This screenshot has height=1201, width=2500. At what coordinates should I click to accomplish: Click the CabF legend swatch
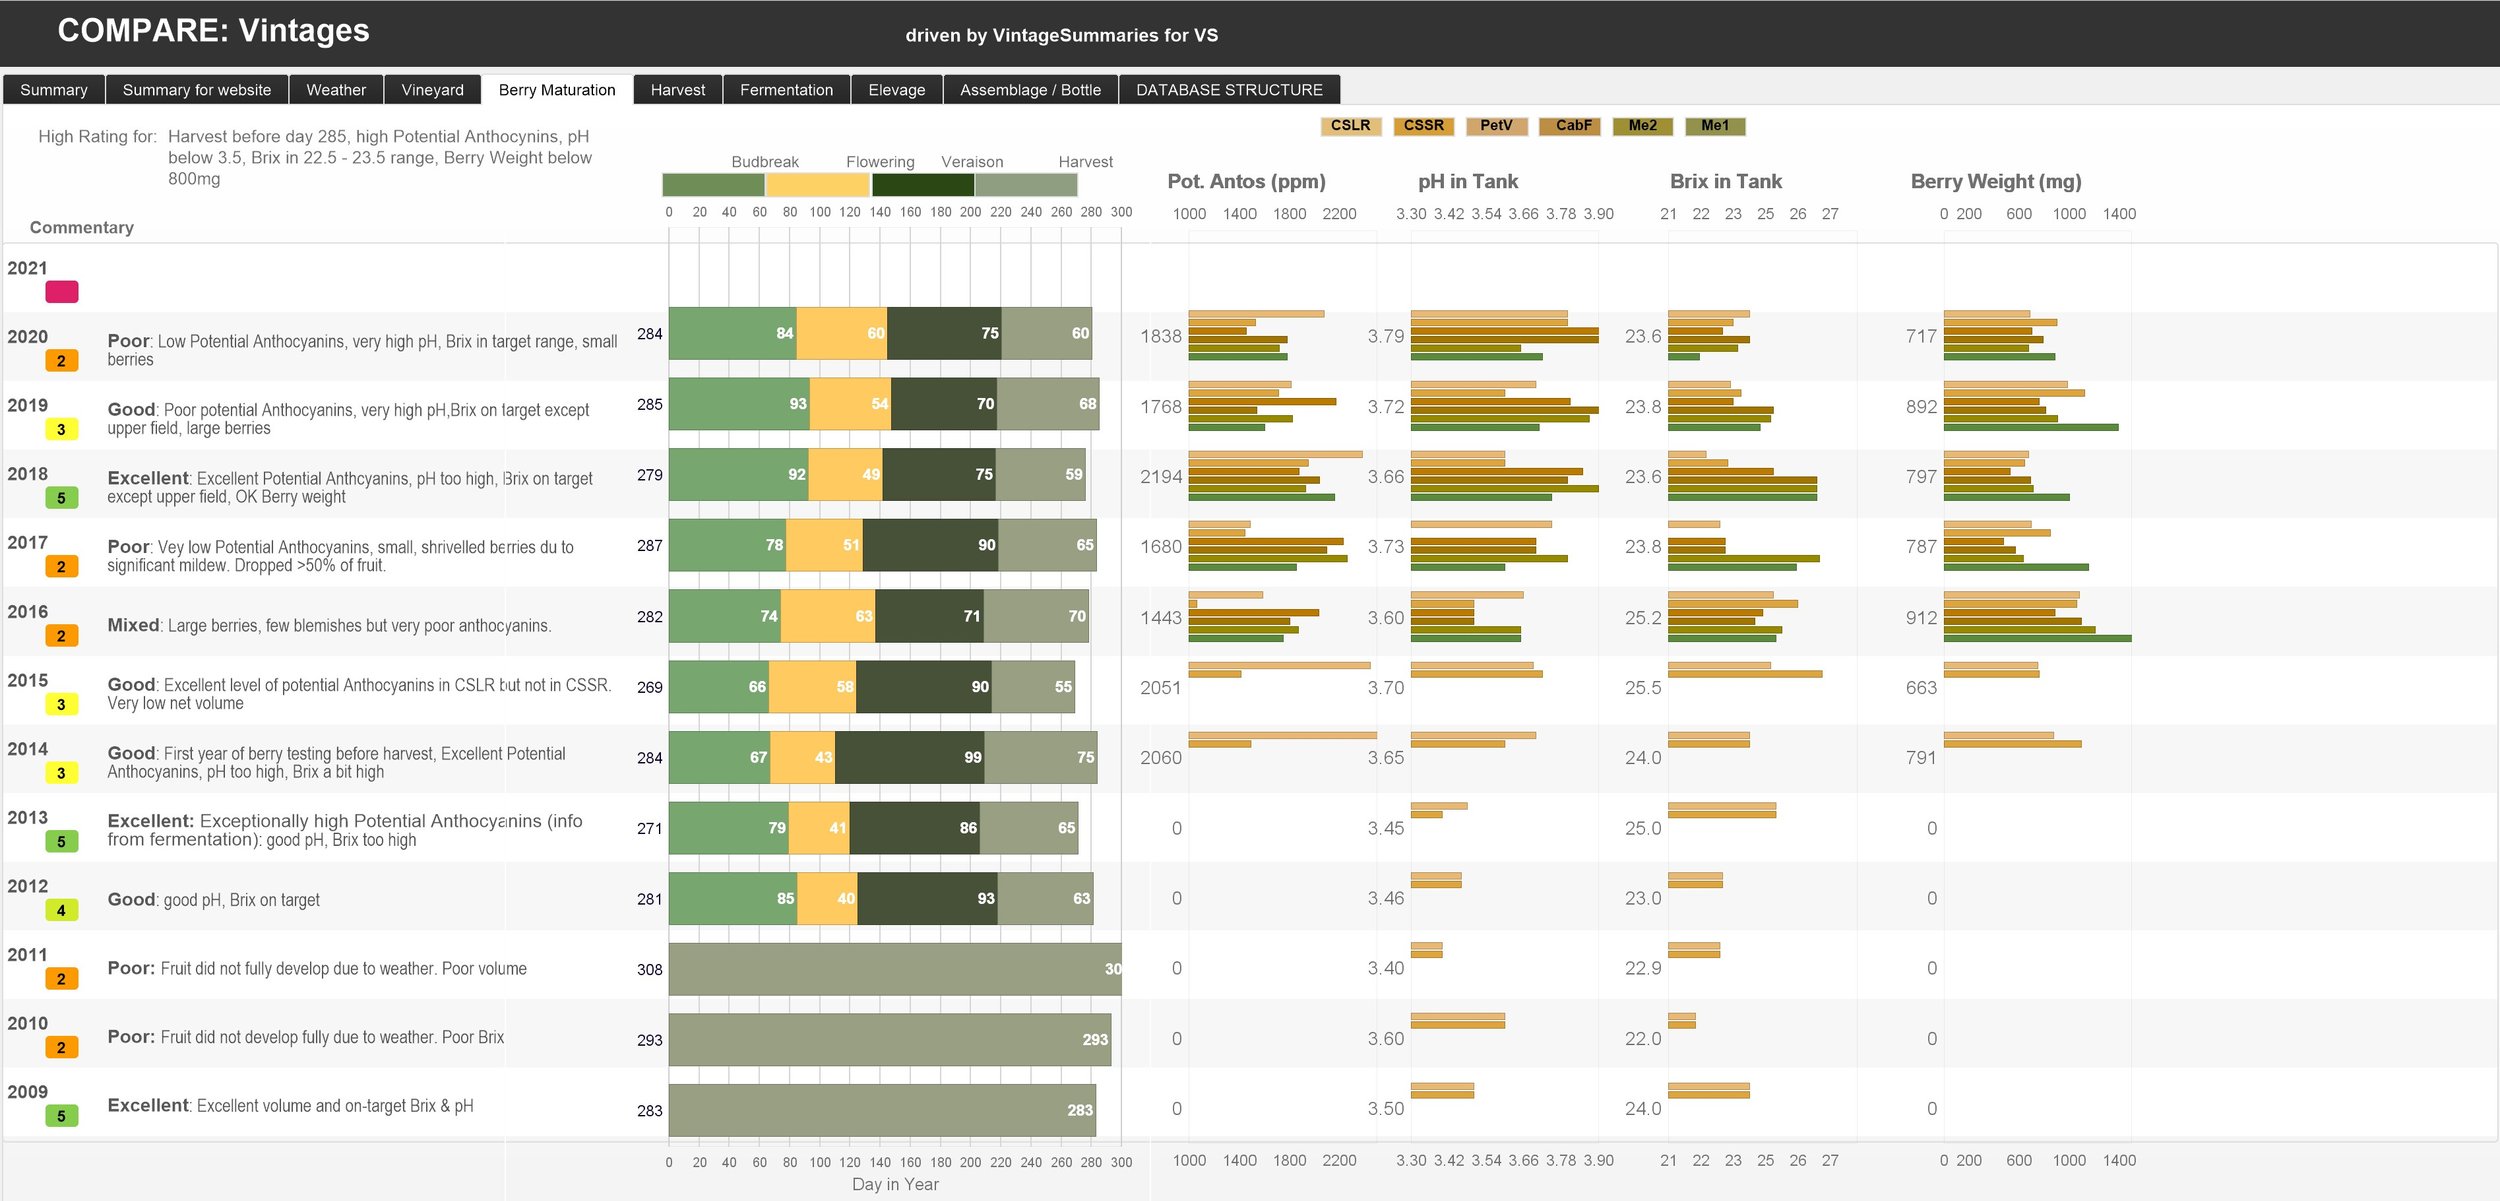click(x=1570, y=126)
